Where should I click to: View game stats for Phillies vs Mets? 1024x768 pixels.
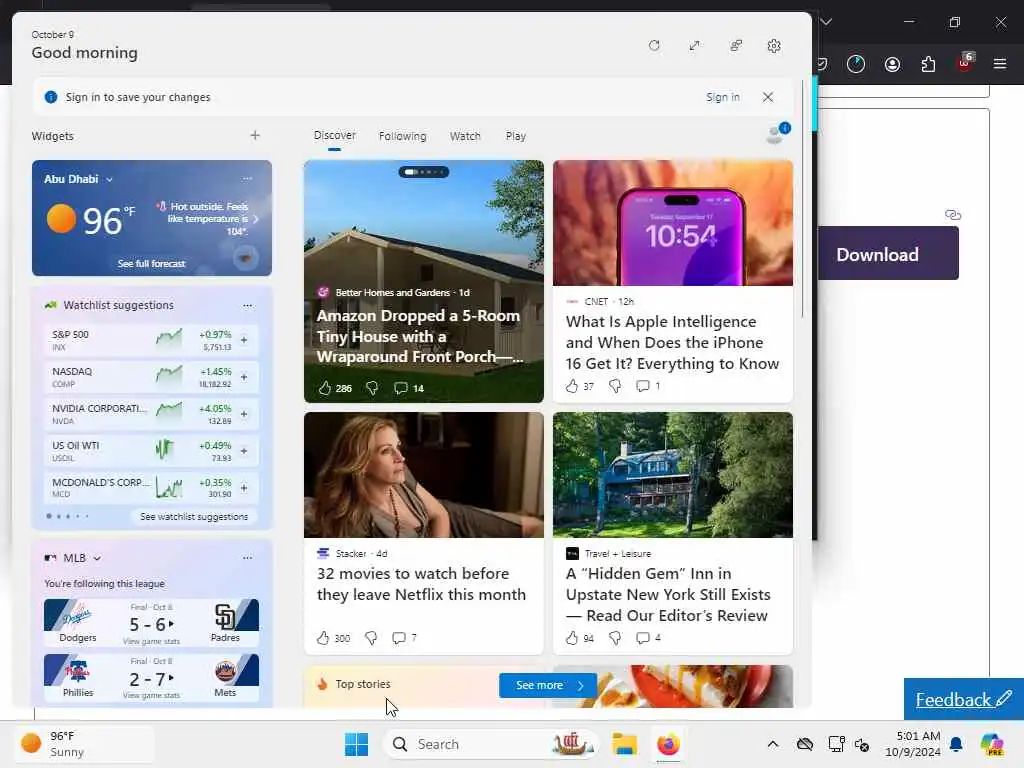[x=151, y=696]
